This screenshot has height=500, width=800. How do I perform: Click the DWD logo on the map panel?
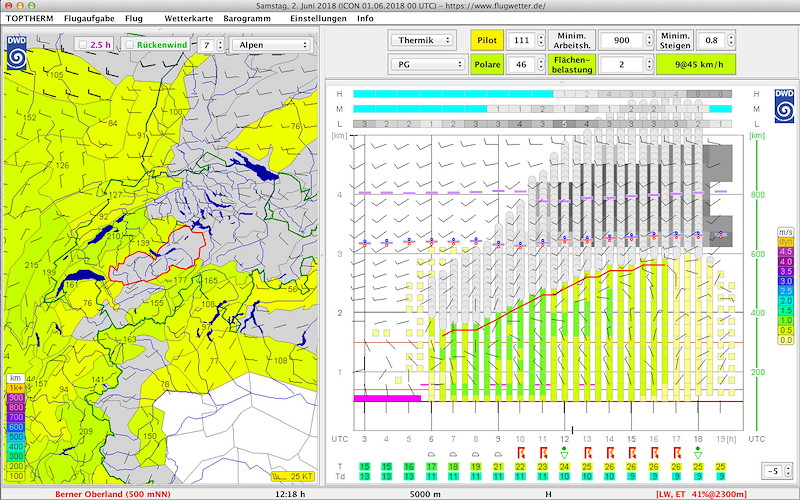pyautogui.click(x=17, y=53)
